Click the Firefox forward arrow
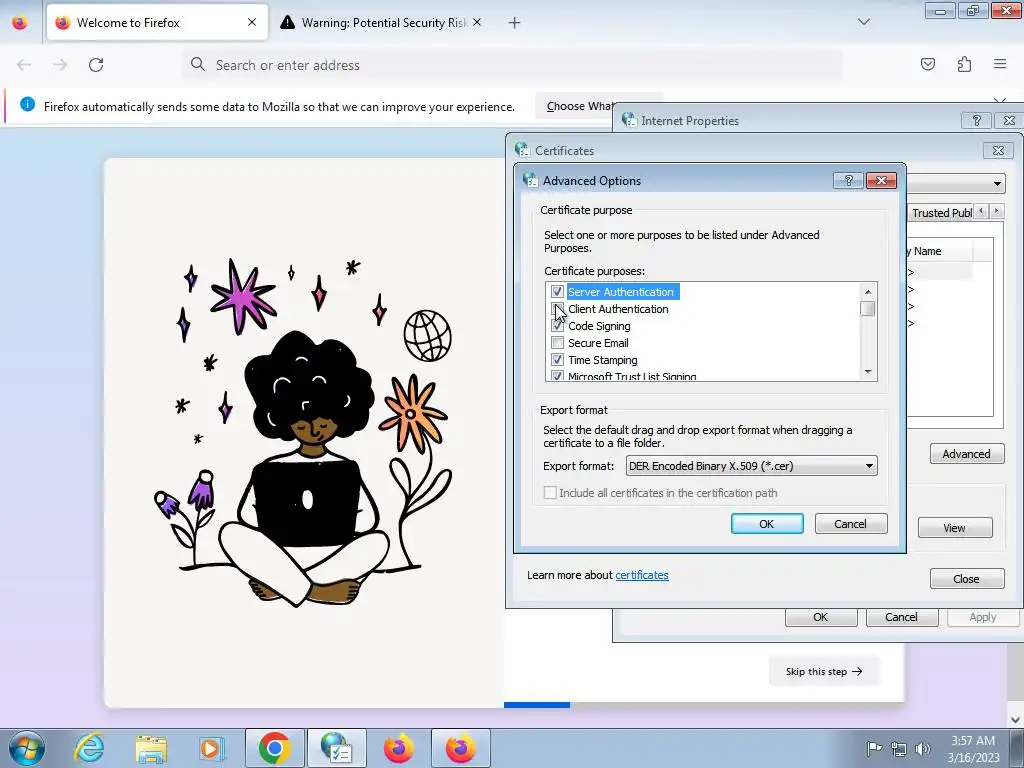1024x768 pixels. click(60, 65)
